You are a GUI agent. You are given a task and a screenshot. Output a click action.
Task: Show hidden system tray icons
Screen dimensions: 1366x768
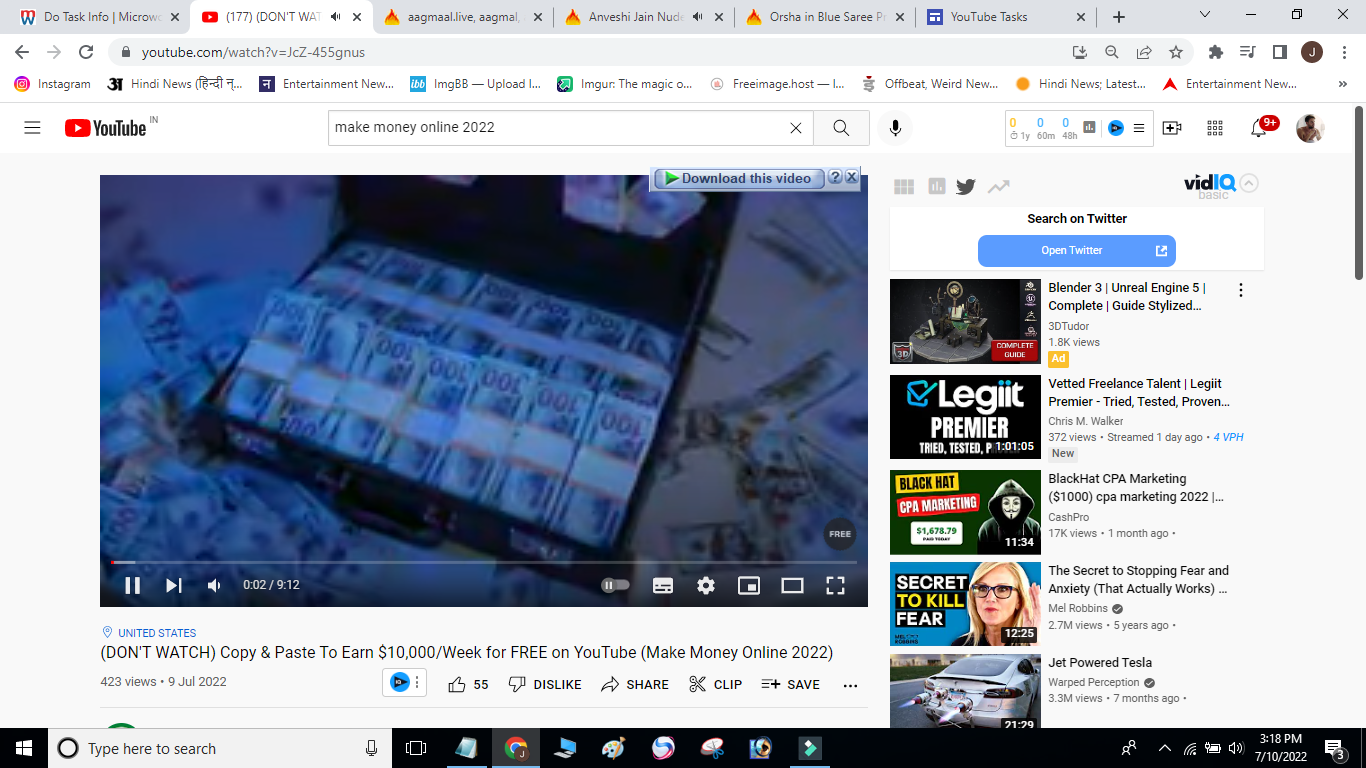click(1164, 748)
